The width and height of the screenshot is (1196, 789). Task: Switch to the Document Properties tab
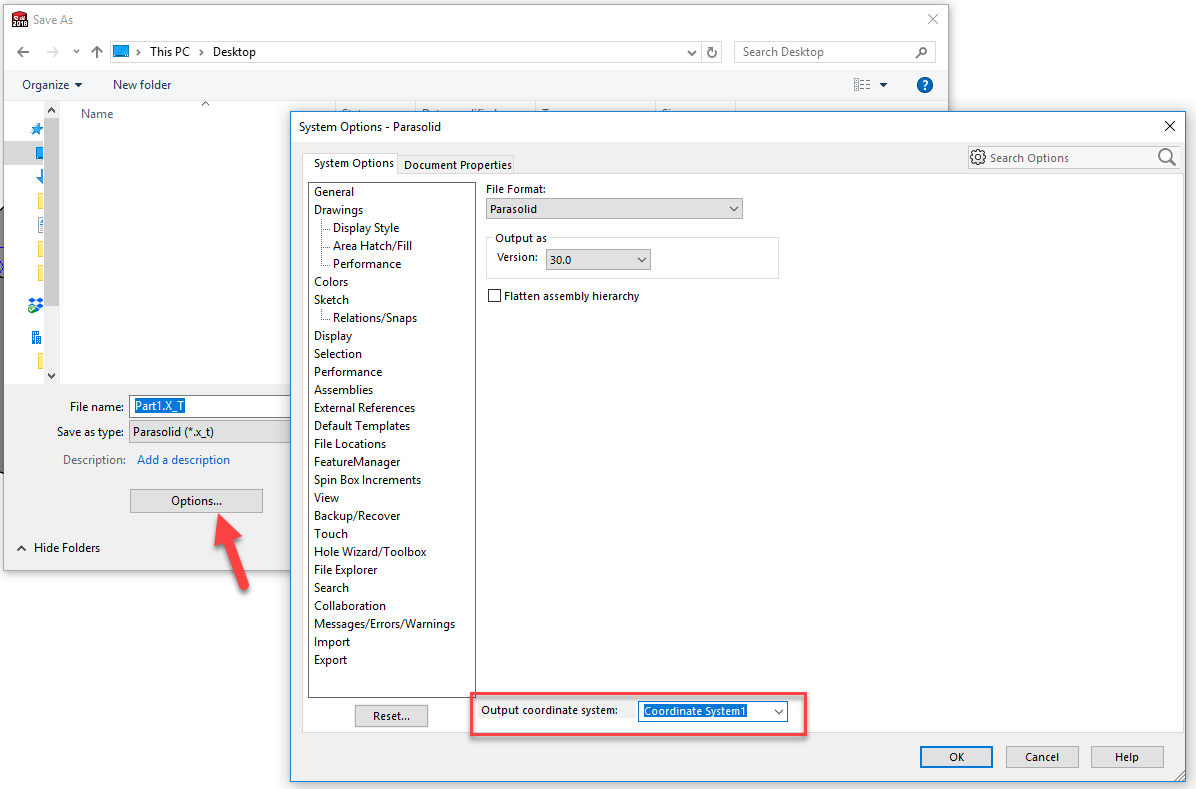click(x=457, y=165)
